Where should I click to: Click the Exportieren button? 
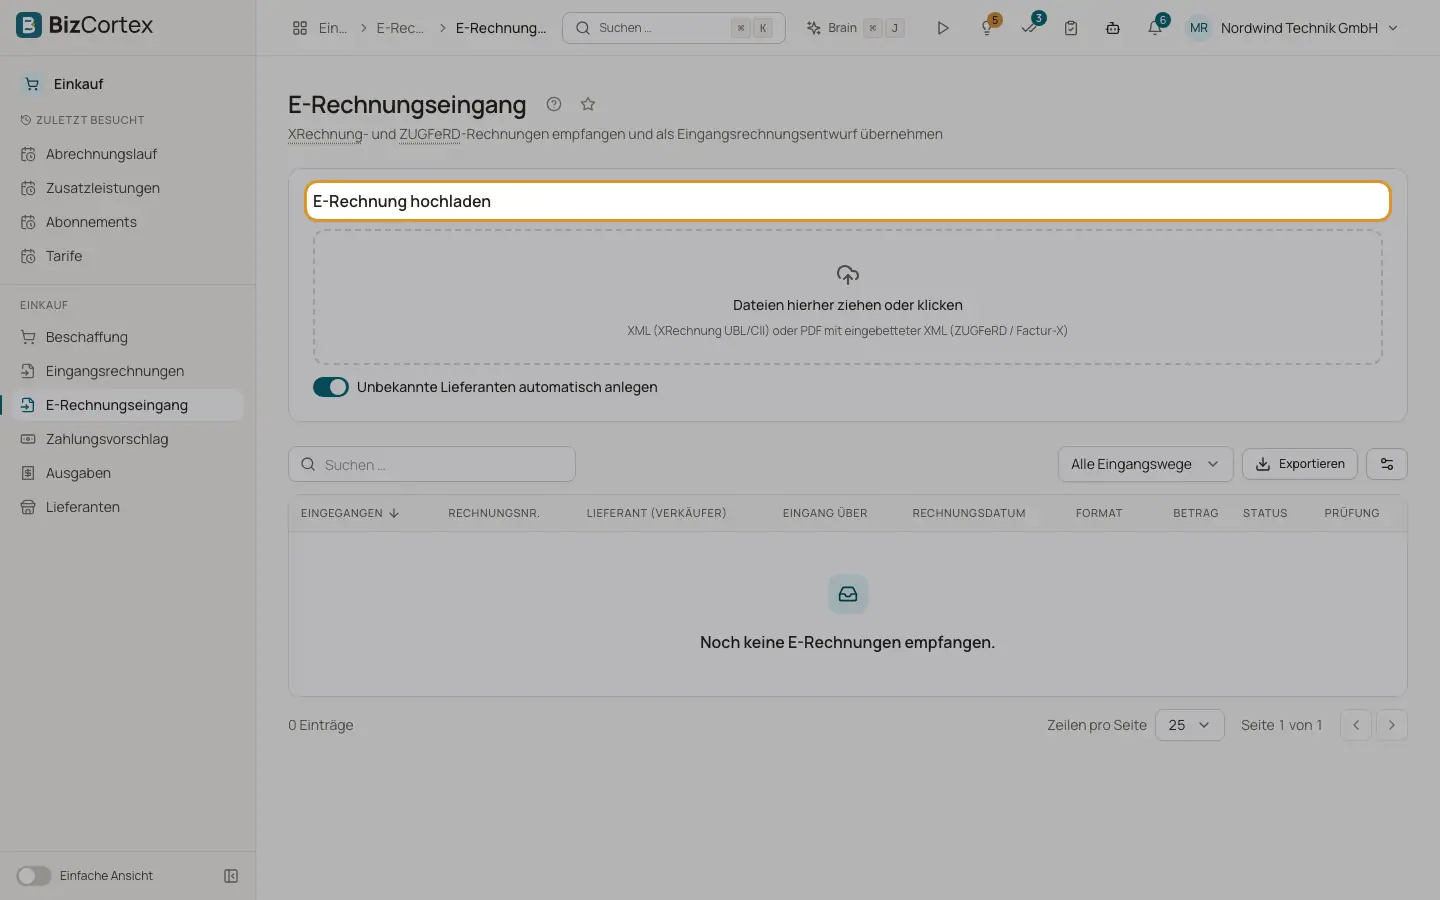(x=1300, y=464)
